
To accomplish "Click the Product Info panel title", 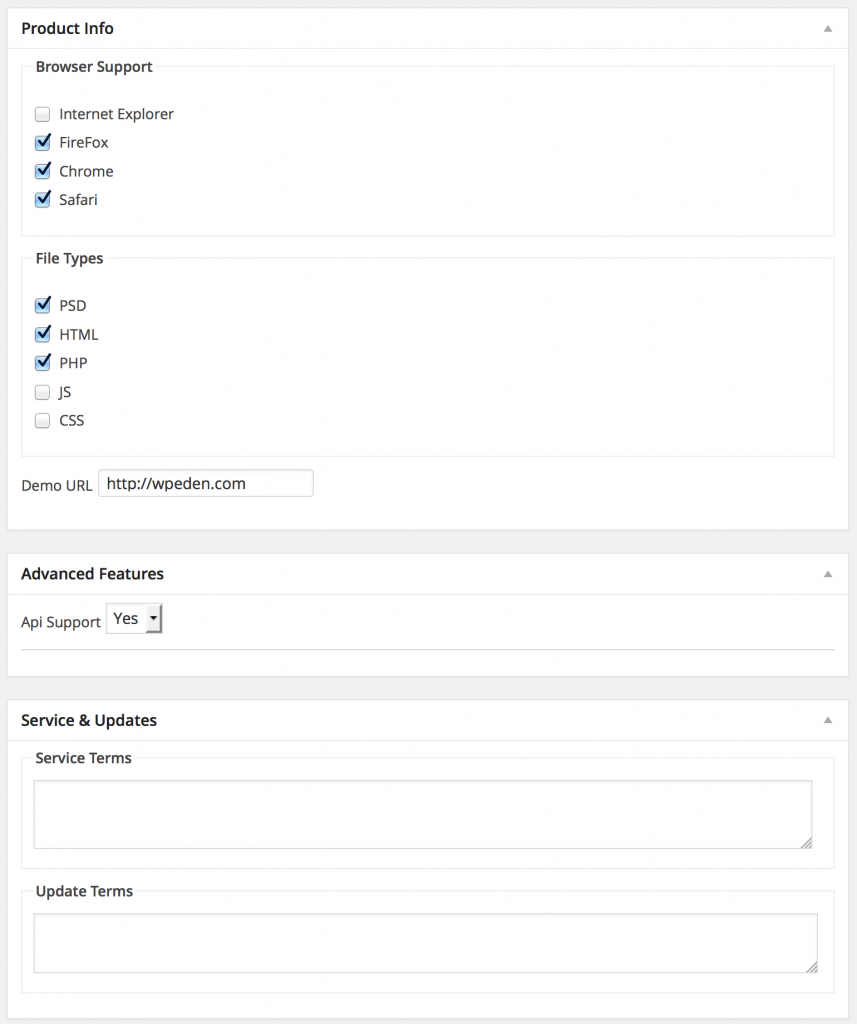I will point(67,29).
